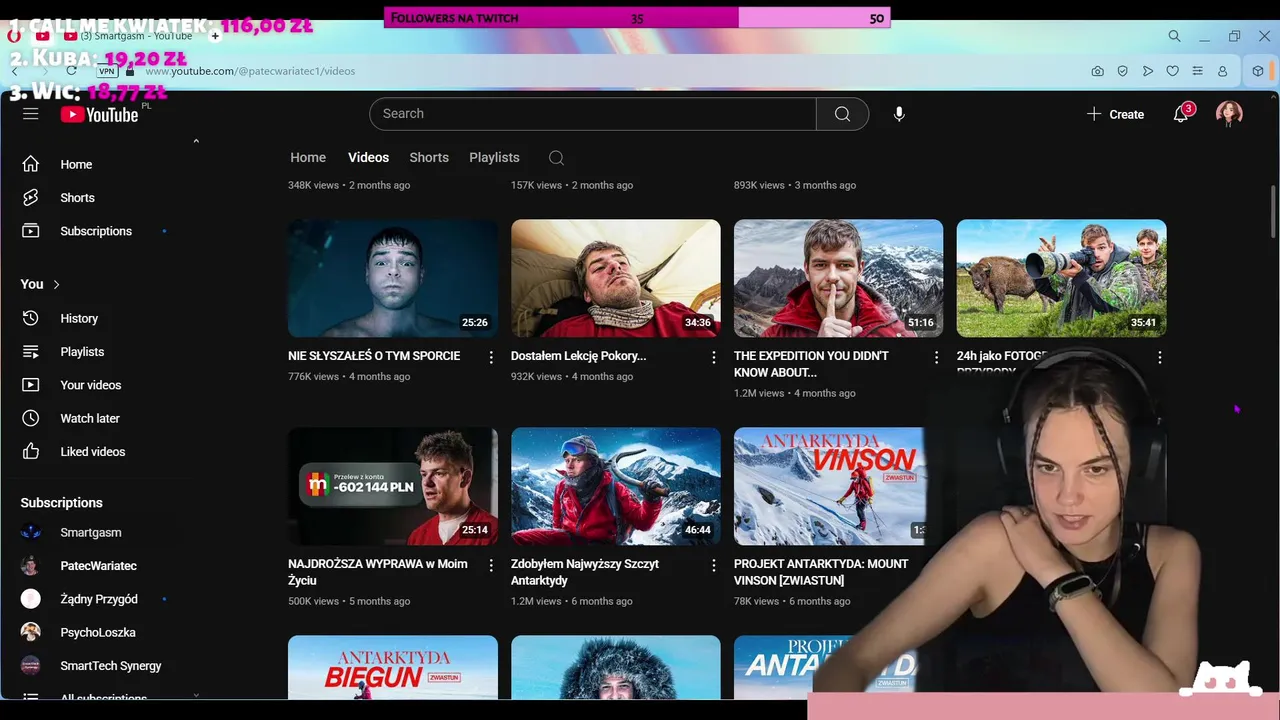The height and width of the screenshot is (720, 1280).
Task: Open the Create button menu
Action: point(1115,114)
